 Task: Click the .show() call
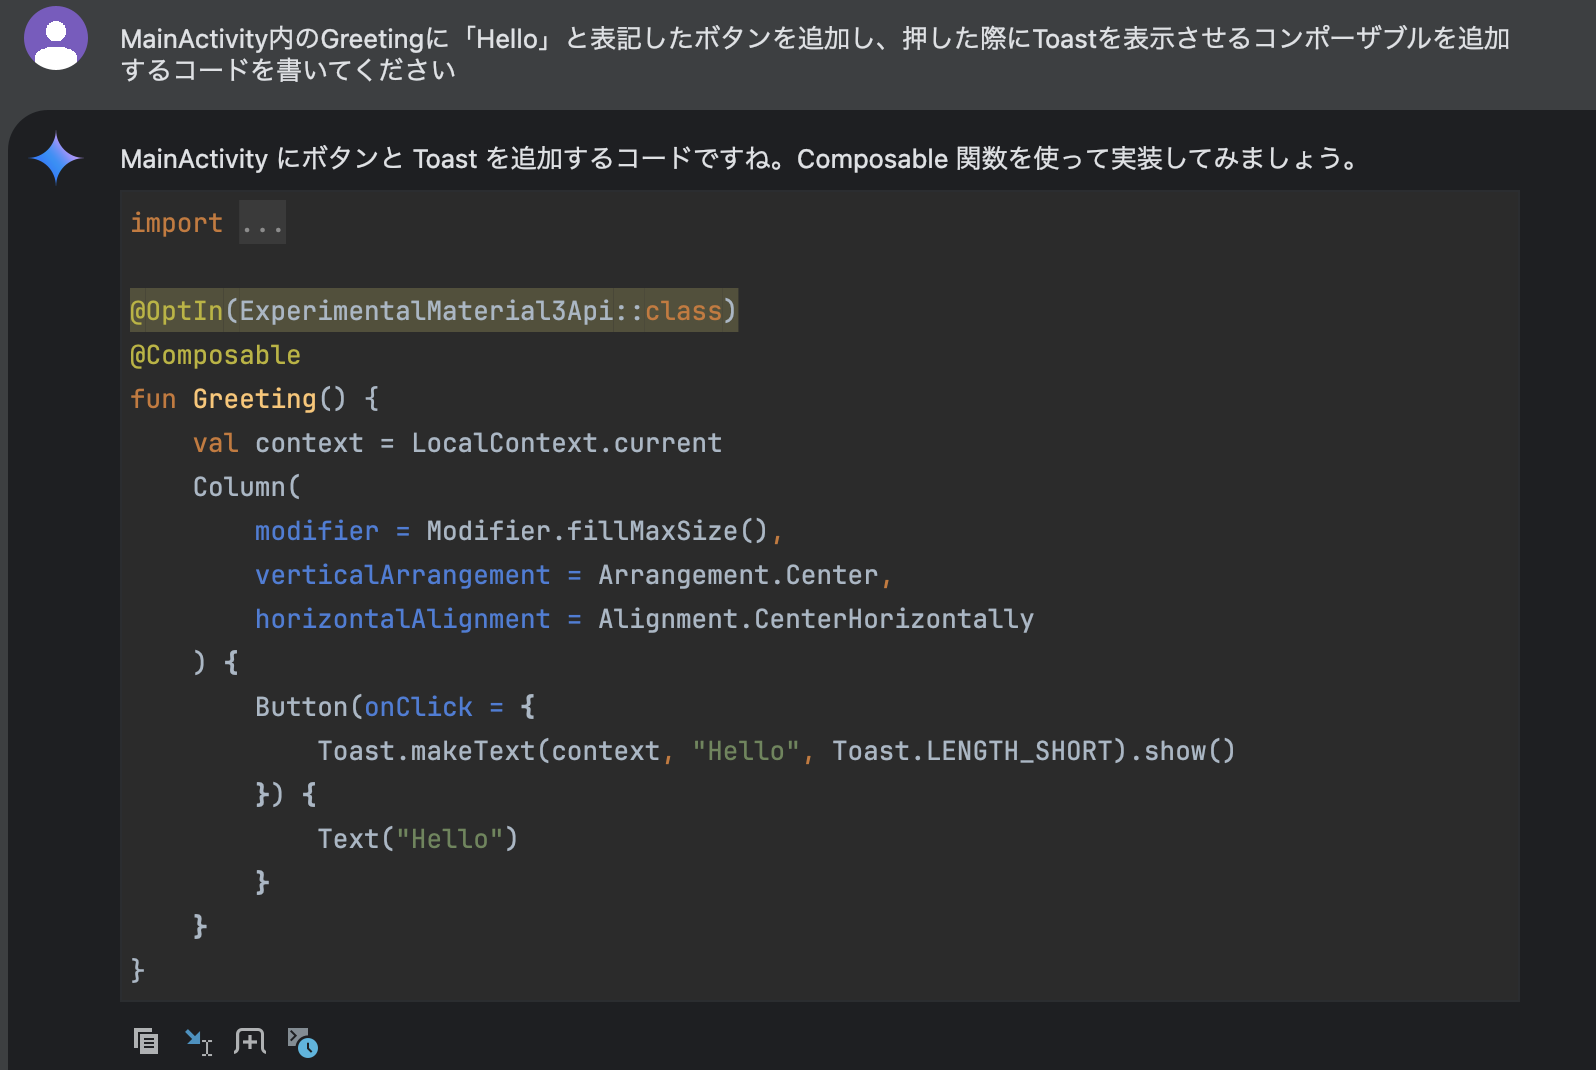point(1182,751)
